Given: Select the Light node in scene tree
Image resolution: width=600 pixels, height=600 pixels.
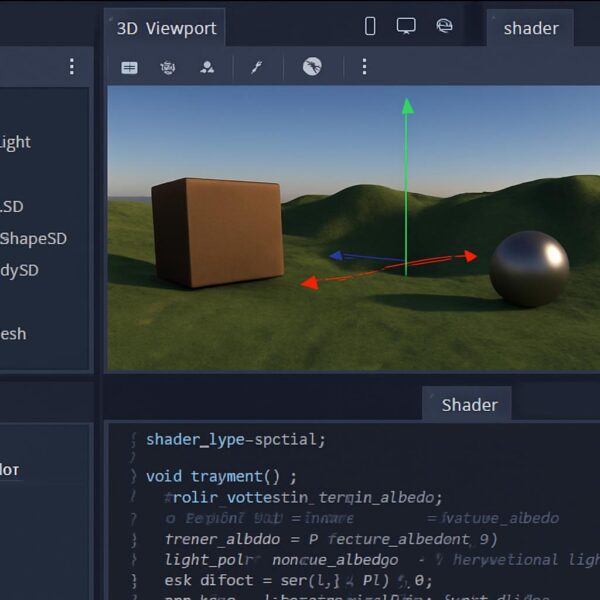Looking at the screenshot, I should 15,142.
